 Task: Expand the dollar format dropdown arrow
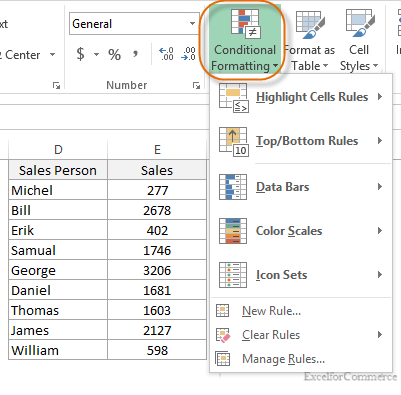click(x=96, y=54)
